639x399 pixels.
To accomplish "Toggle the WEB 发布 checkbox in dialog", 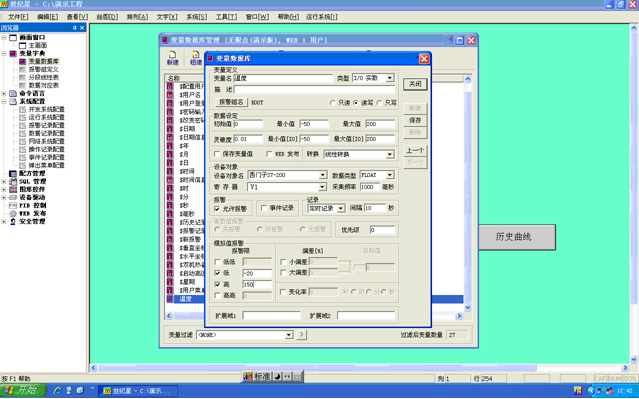I will [269, 154].
